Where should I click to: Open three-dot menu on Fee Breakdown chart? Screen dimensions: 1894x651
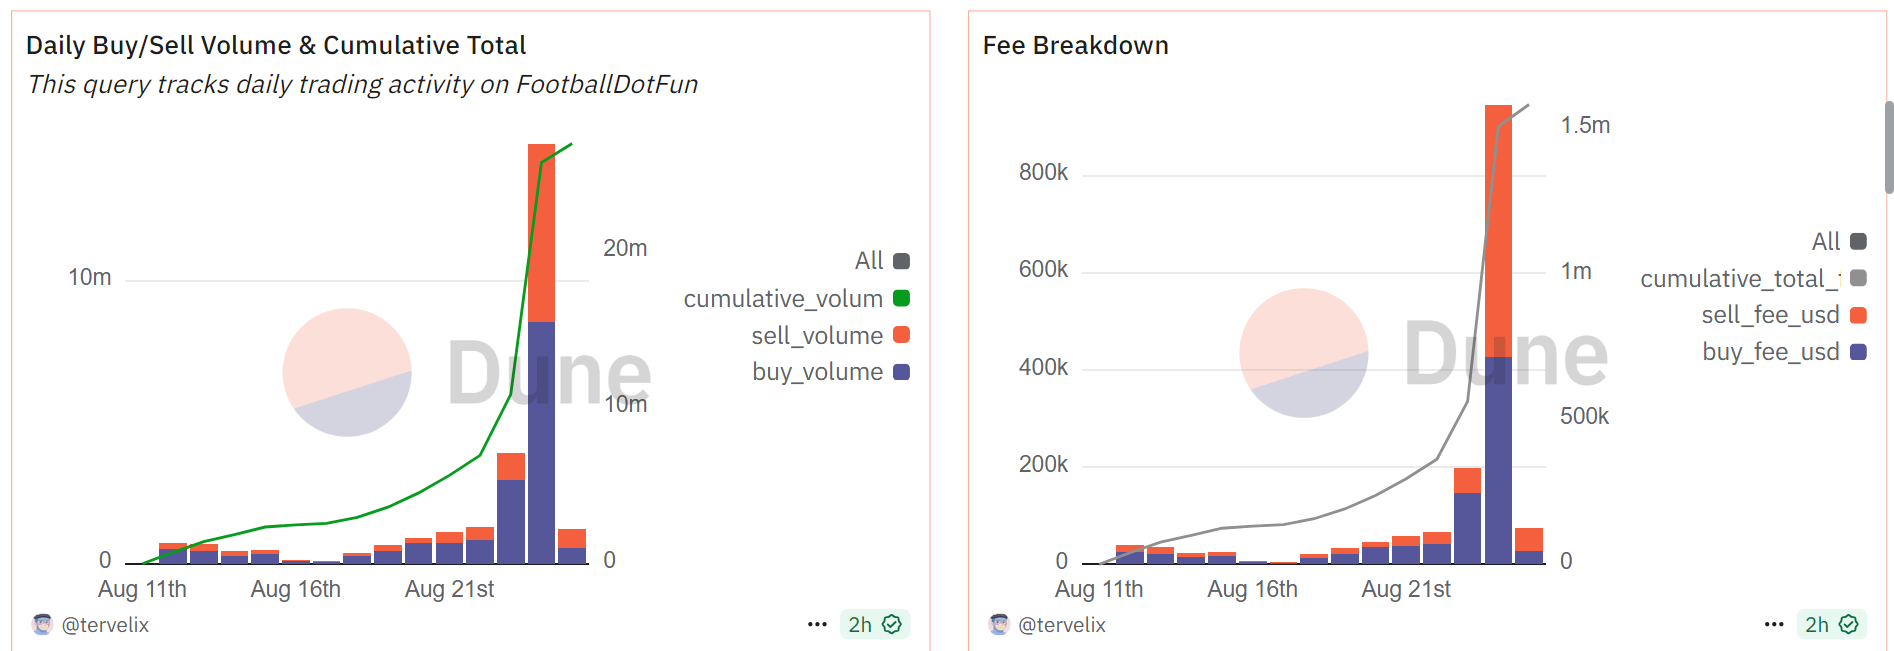pos(1774,625)
